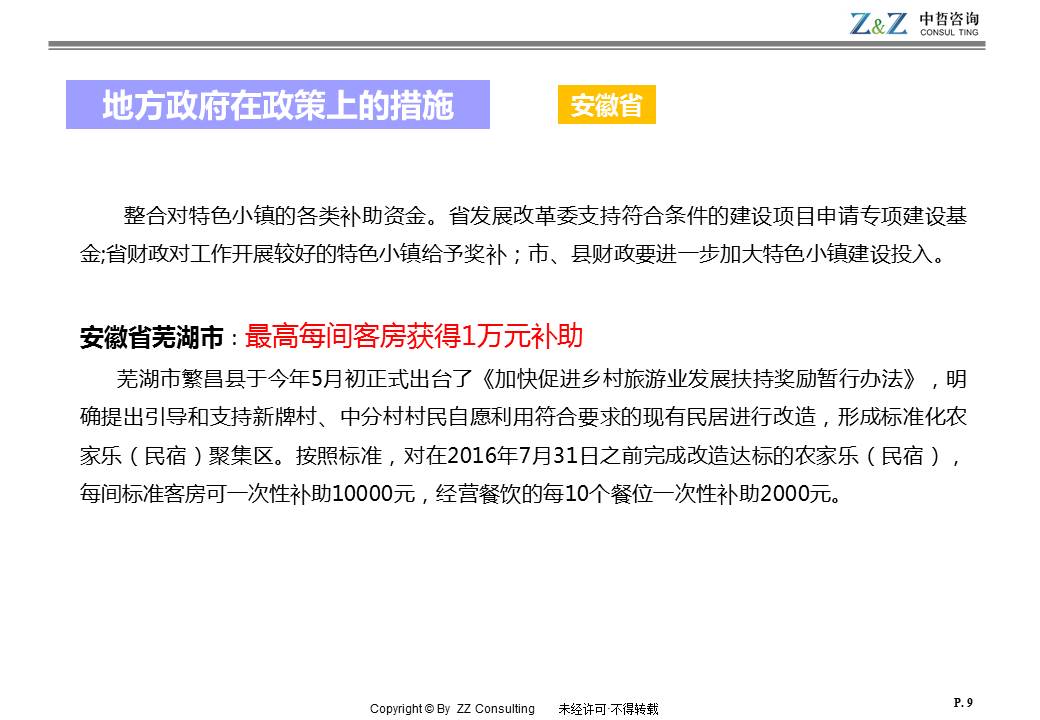Click the line starting with 金;省财政对工作开展较好
The width and height of the screenshot is (1040, 720).
pos(512,253)
